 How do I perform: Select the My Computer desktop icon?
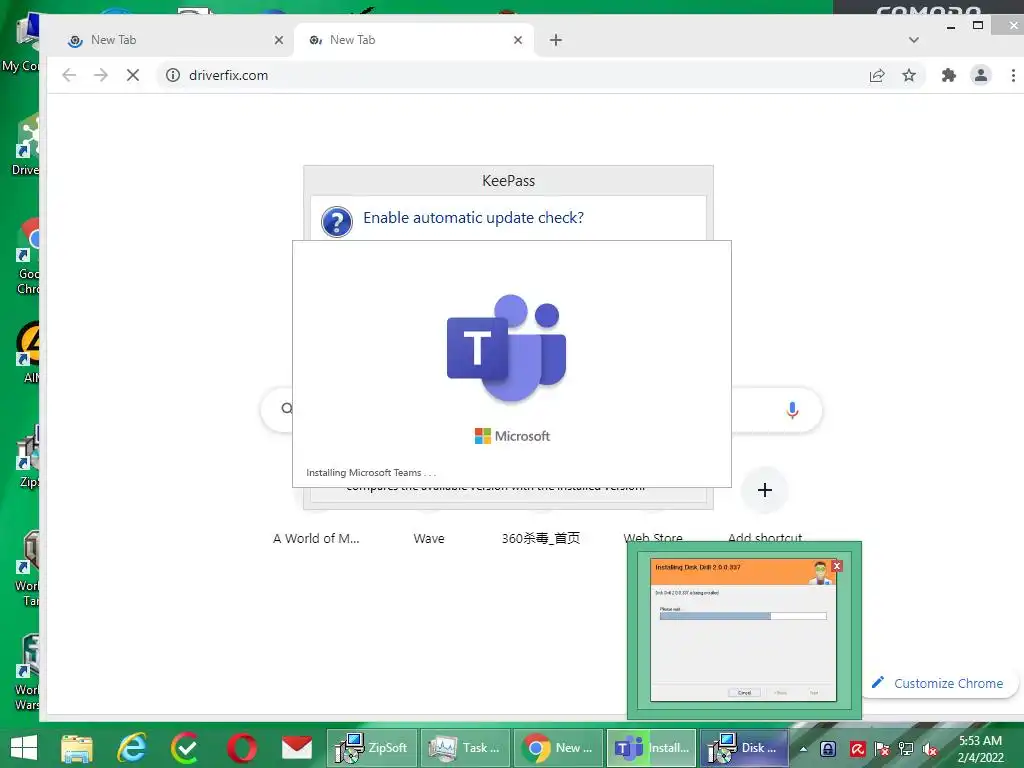coord(22,42)
